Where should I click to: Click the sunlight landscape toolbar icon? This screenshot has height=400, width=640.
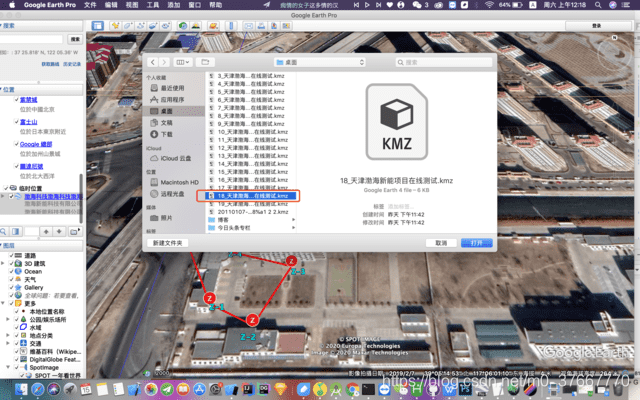pyautogui.click(x=196, y=26)
